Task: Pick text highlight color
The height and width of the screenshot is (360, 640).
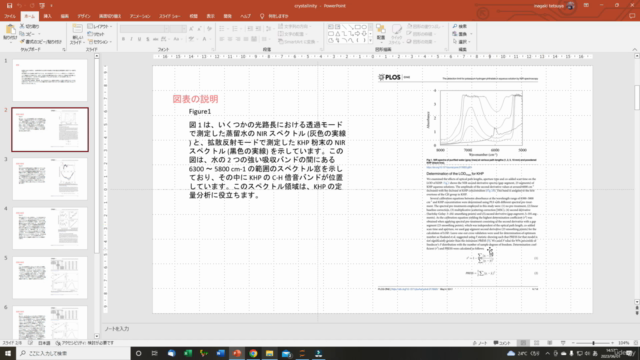Action: 191,39
